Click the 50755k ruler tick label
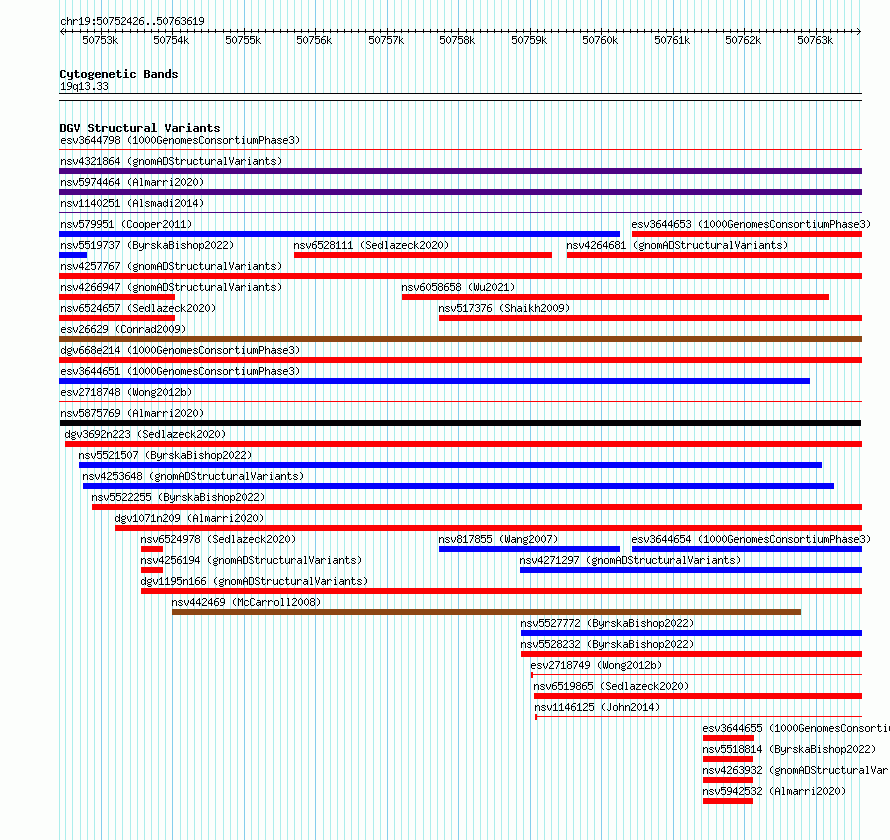The width and height of the screenshot is (890, 840). (243, 40)
